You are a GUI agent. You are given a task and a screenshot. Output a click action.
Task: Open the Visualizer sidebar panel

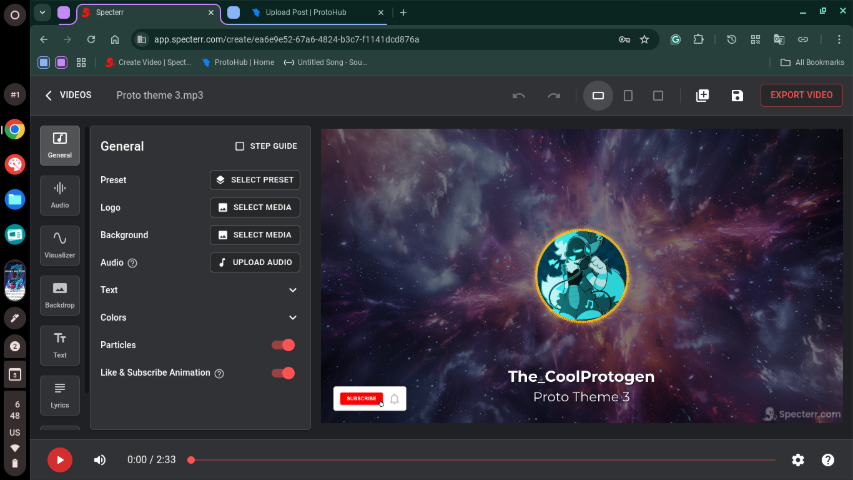(x=60, y=244)
